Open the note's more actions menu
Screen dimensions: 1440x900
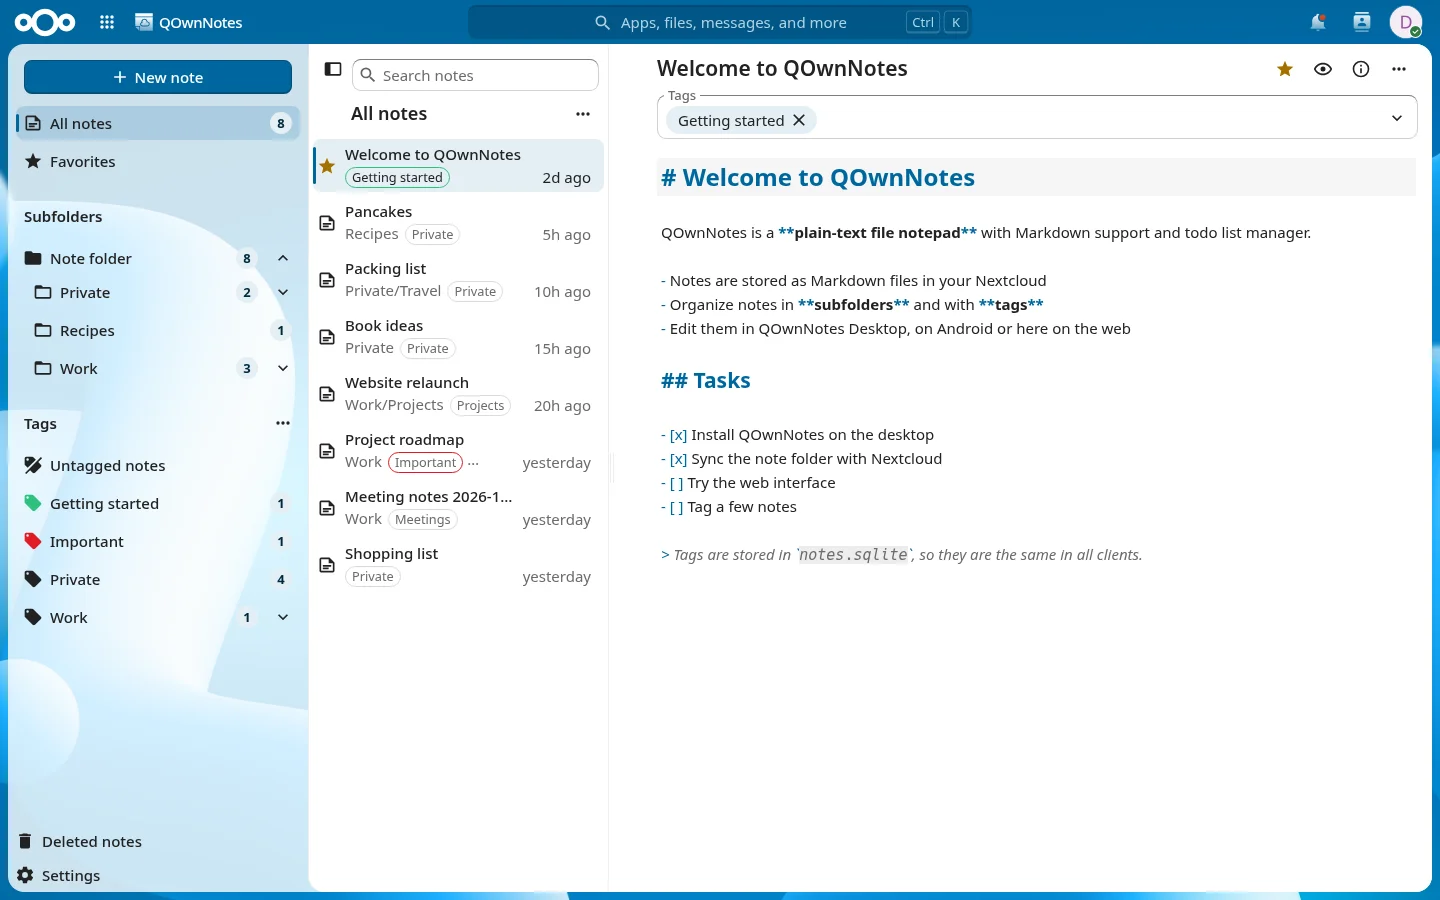[x=1399, y=69]
